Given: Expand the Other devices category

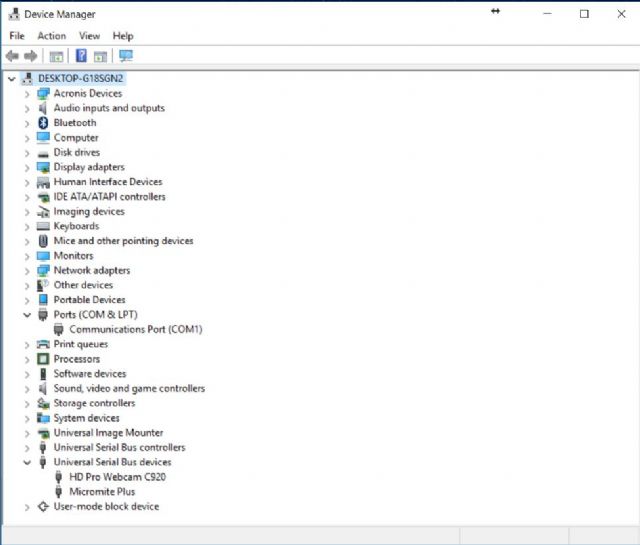Looking at the screenshot, I should tap(27, 285).
